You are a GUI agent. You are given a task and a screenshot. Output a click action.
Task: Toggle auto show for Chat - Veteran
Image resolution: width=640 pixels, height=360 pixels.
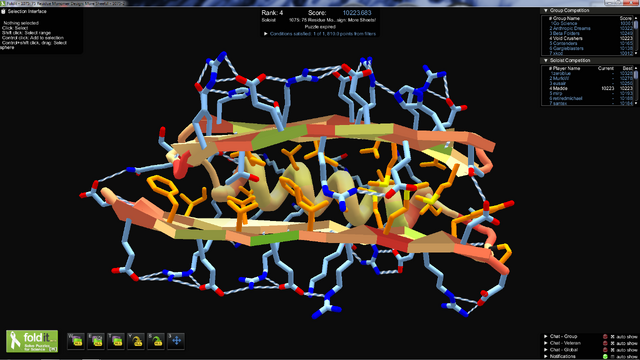tap(612, 343)
